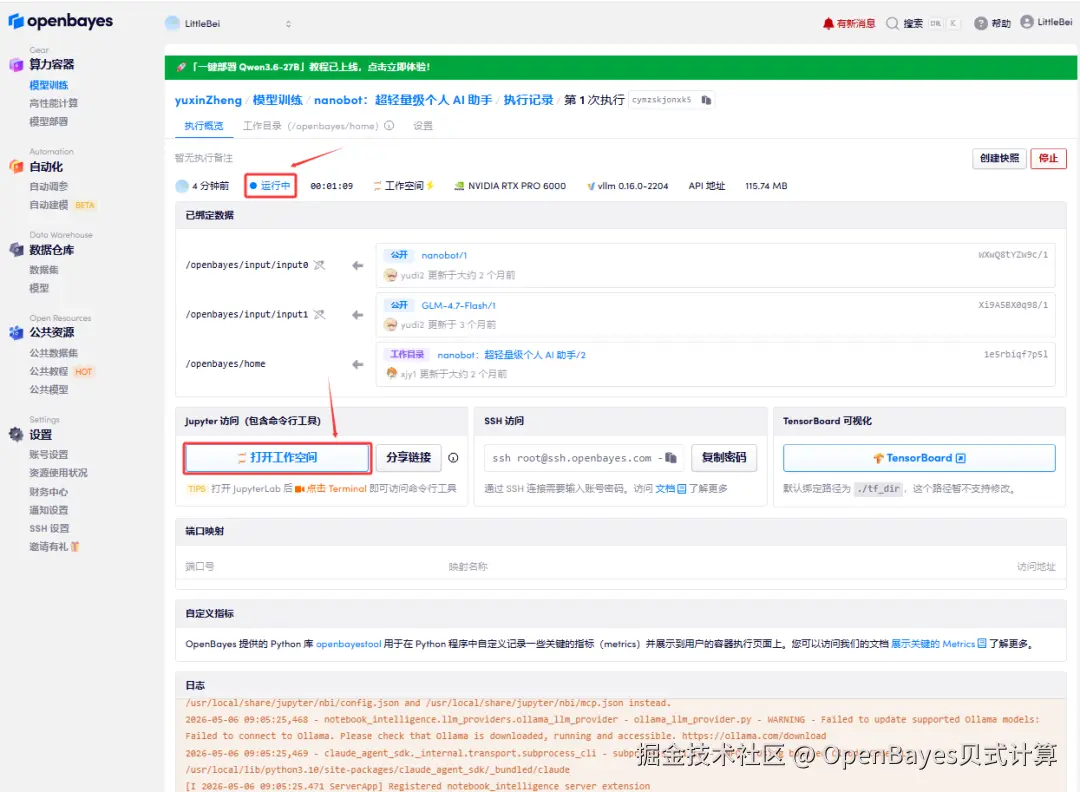Click the 工作空间 status icon
The image size is (1080, 792).
click(377, 186)
